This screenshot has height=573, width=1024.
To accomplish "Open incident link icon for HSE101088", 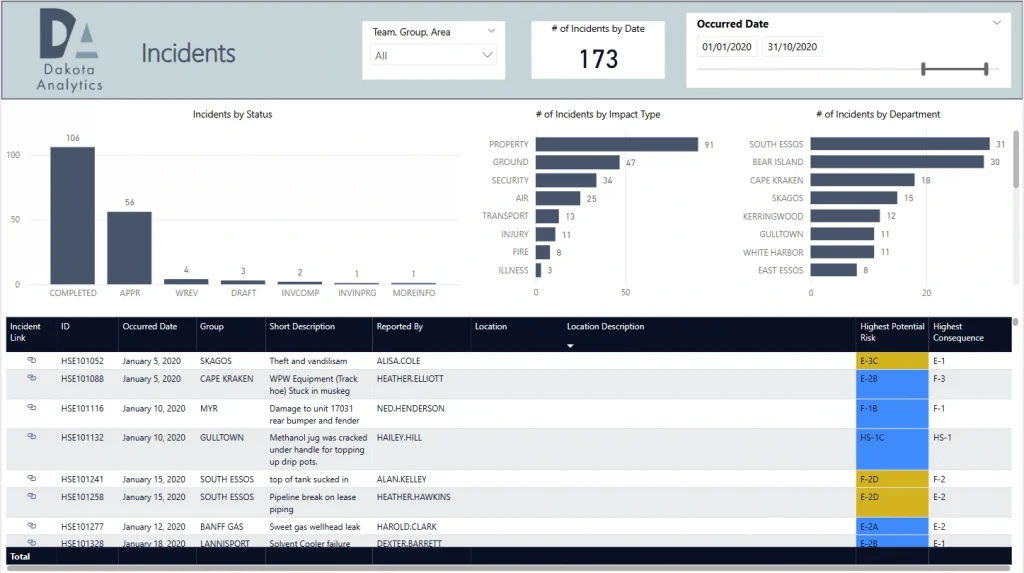I will (x=31, y=378).
